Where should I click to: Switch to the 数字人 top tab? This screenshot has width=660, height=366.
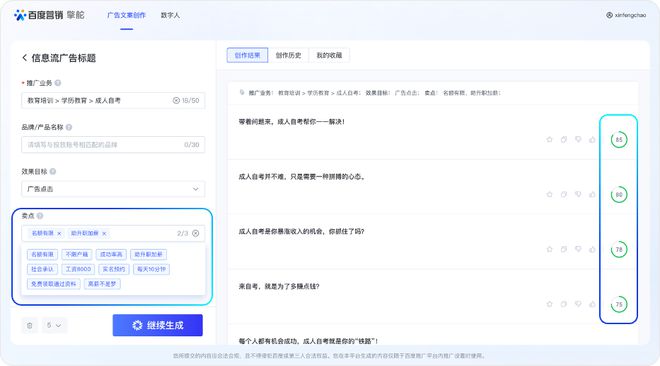170,15
